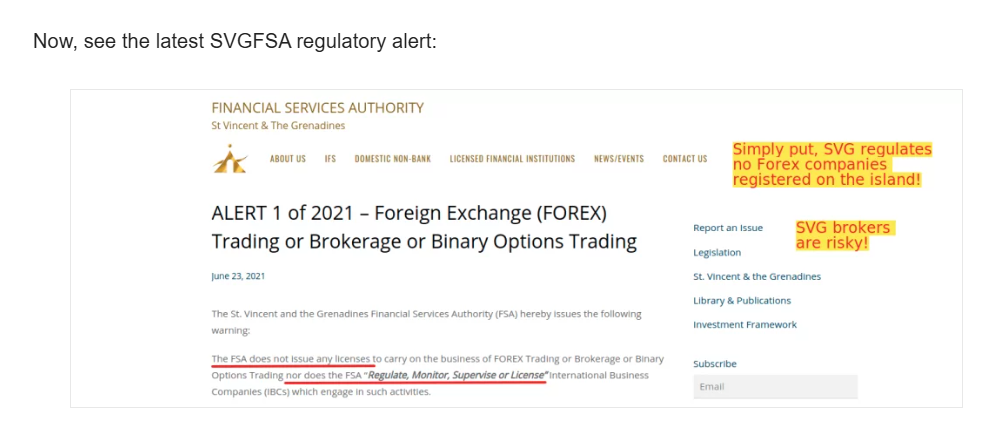Open the CONTACT US page
Viewport: 1003px width, 422px height.
tap(685, 159)
